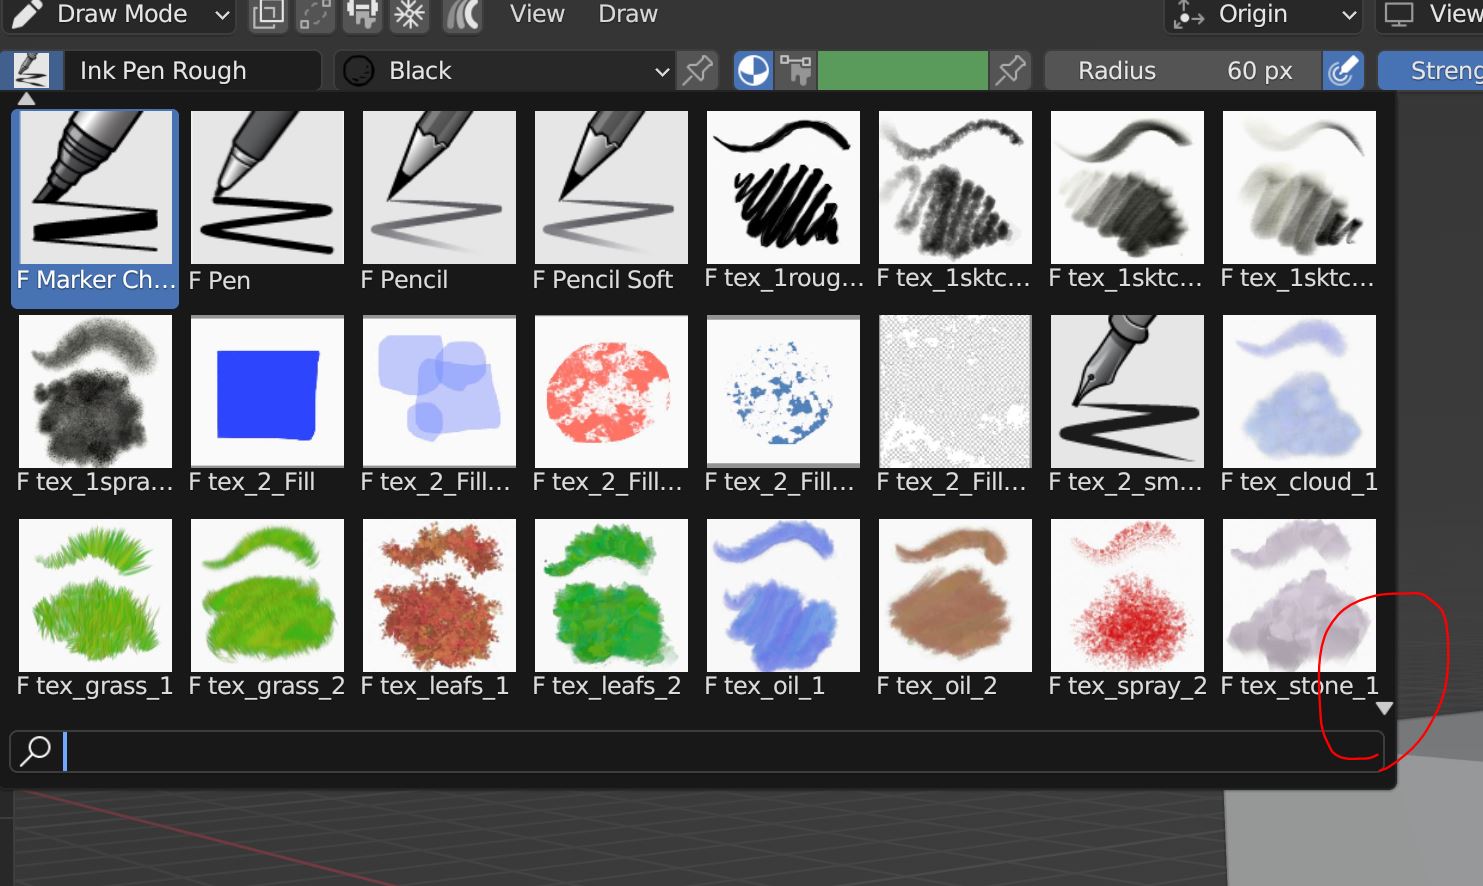Toggle Add Weight Data brush icon
This screenshot has width=1483, height=886.
click(x=362, y=14)
